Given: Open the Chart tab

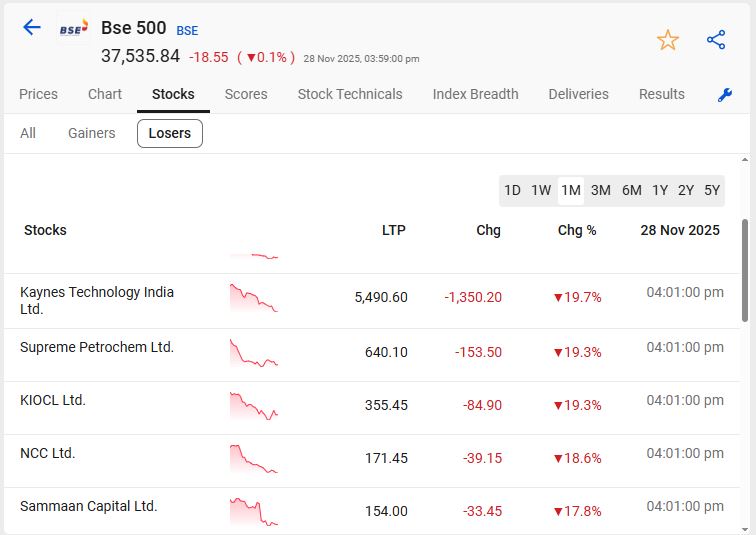Looking at the screenshot, I should click(x=105, y=94).
